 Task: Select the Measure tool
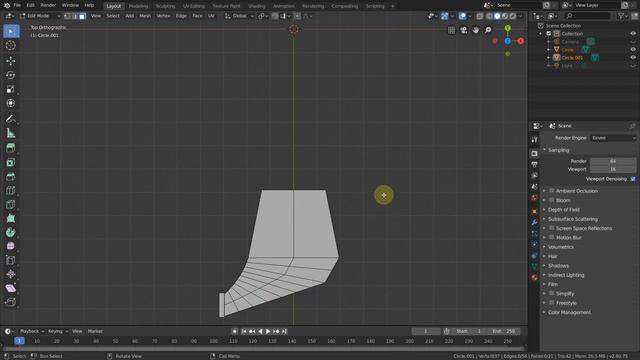(x=11, y=133)
